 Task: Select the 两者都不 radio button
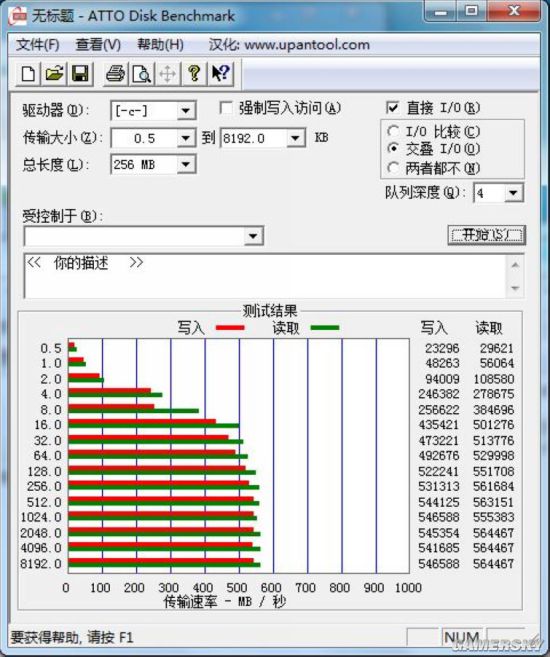pos(393,168)
